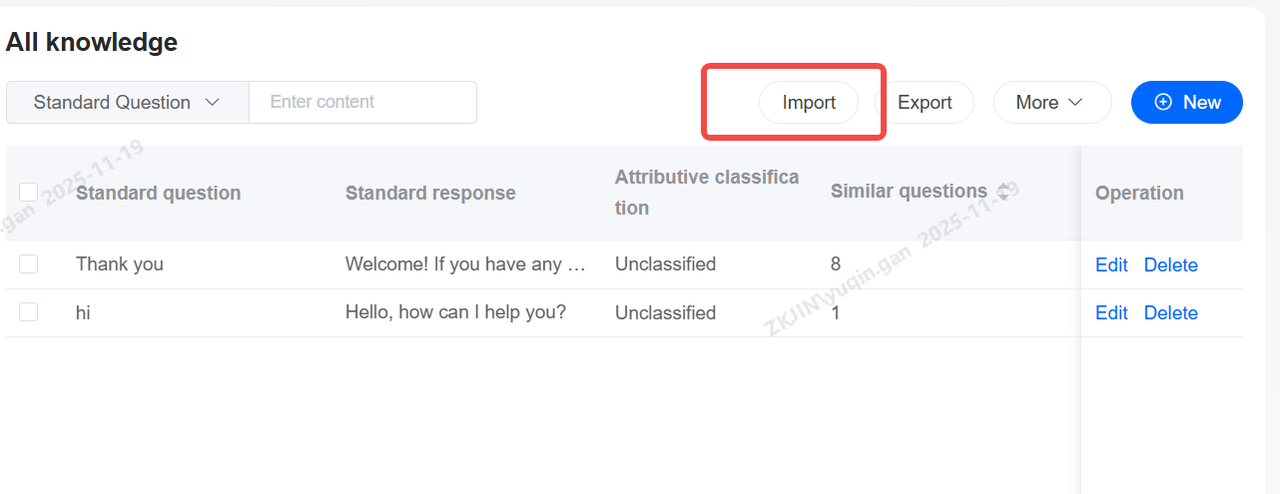Toggle the select-all checkbox in table header
The height and width of the screenshot is (494, 1280).
(29, 192)
